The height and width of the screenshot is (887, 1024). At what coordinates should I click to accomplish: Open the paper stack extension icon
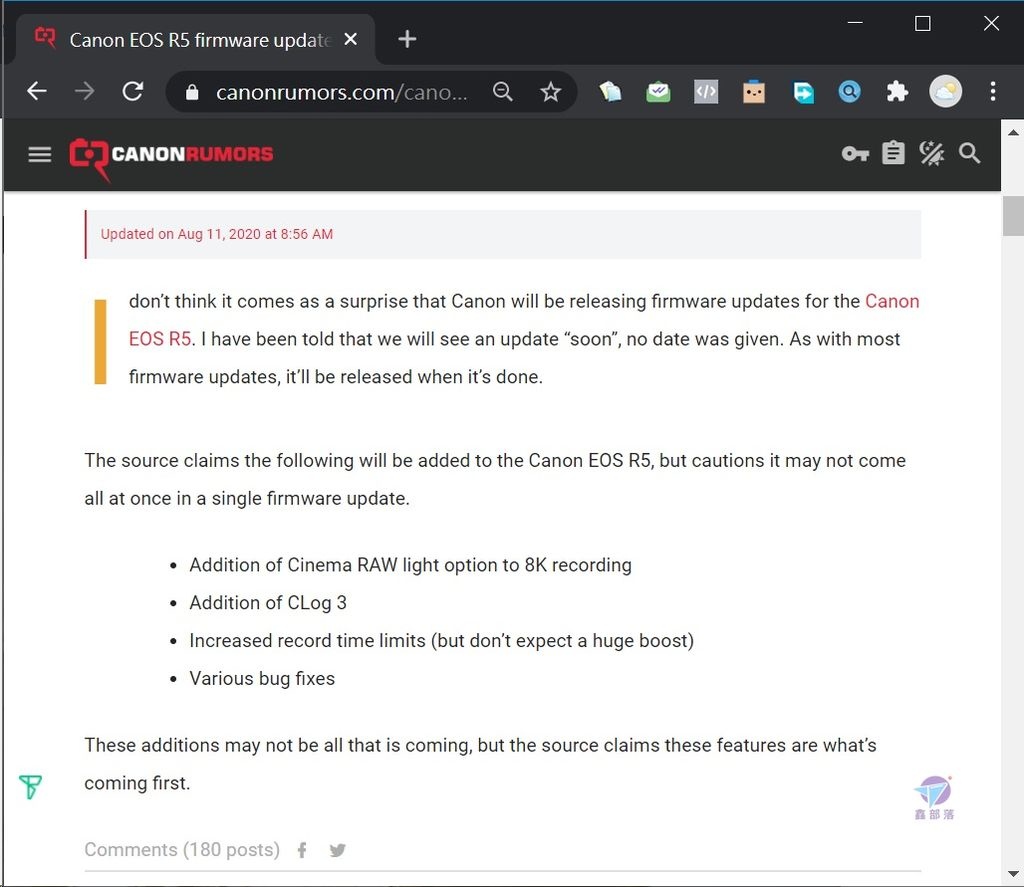610,91
